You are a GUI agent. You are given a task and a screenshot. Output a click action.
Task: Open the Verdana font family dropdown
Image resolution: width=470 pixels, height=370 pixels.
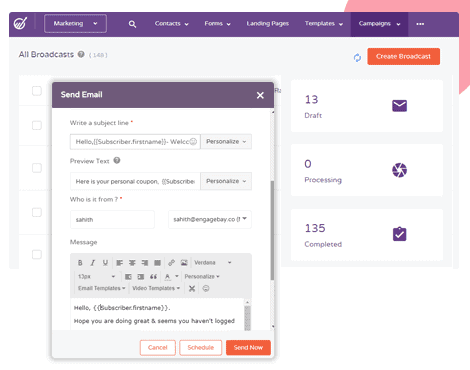(212, 263)
